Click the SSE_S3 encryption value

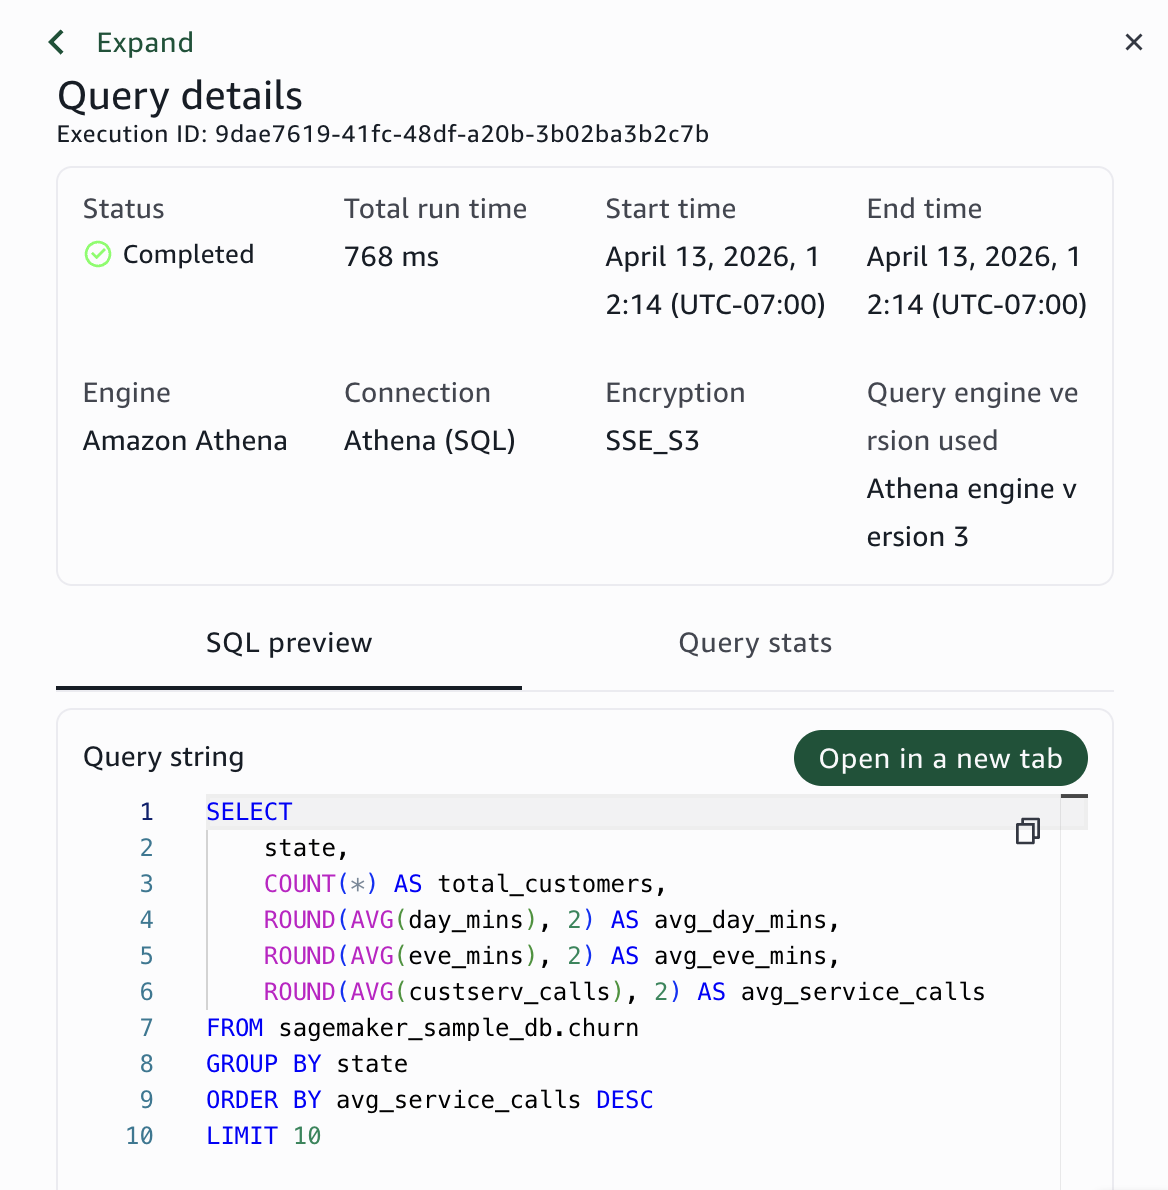[x=652, y=440]
